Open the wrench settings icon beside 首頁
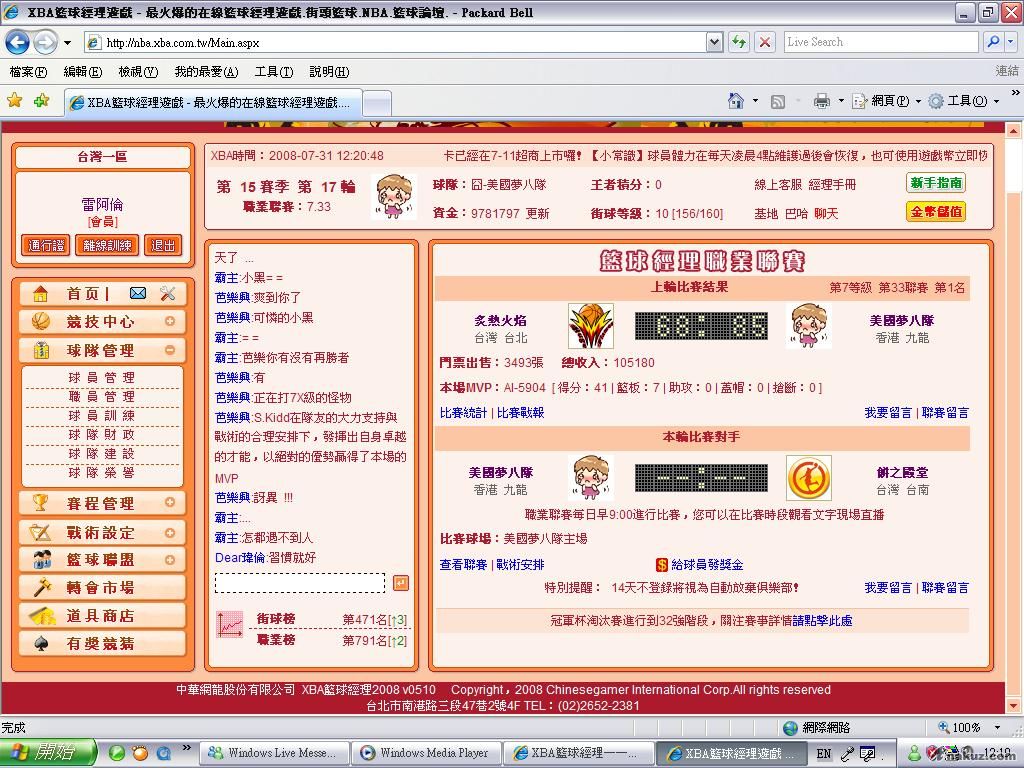1024x768 pixels. (x=167, y=293)
